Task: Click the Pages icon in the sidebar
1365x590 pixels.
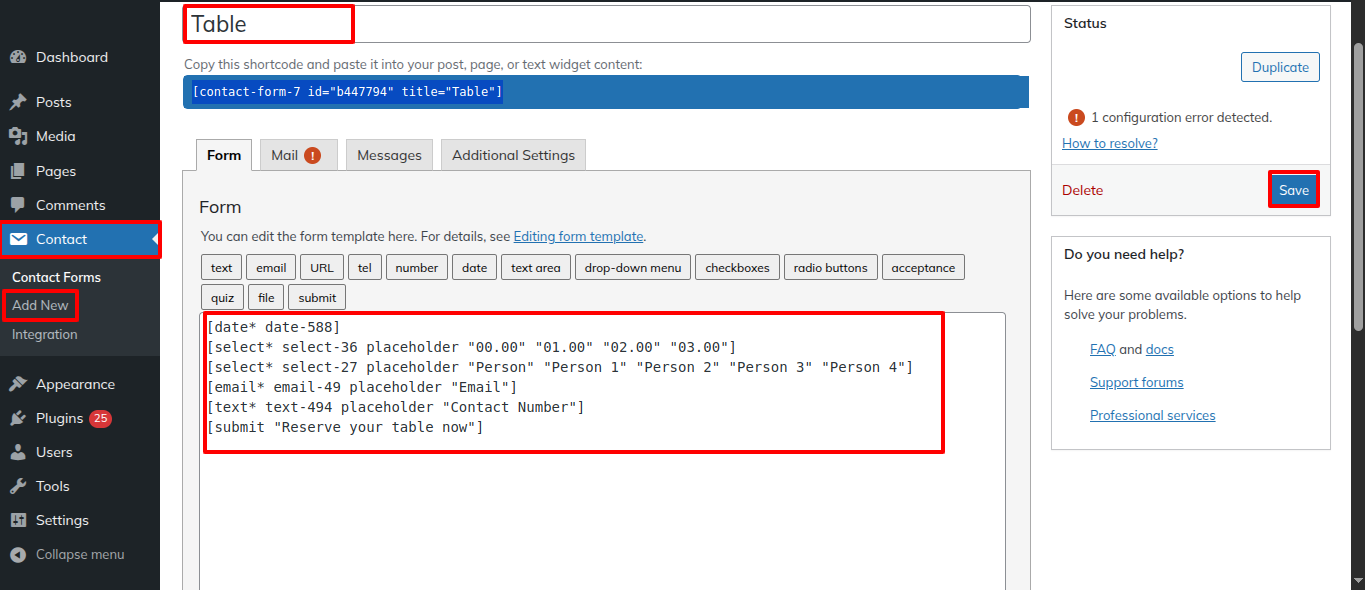Action: [18, 171]
